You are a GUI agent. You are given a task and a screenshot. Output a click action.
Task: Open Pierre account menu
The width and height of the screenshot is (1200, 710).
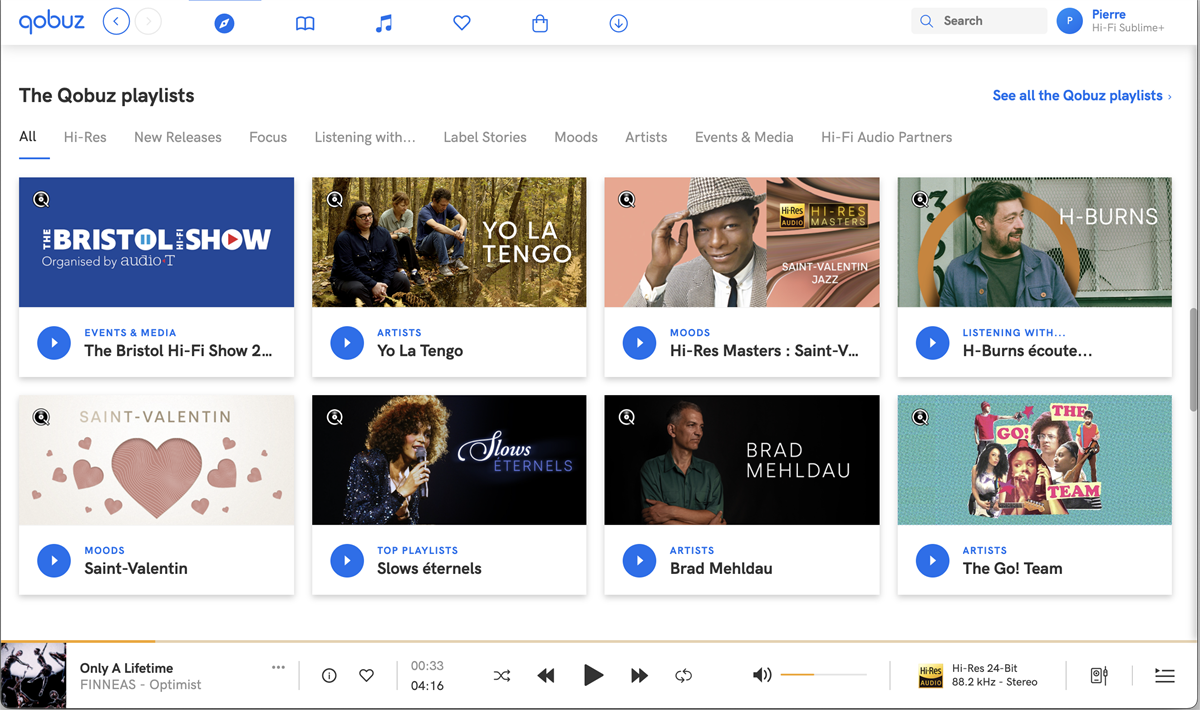click(1112, 21)
